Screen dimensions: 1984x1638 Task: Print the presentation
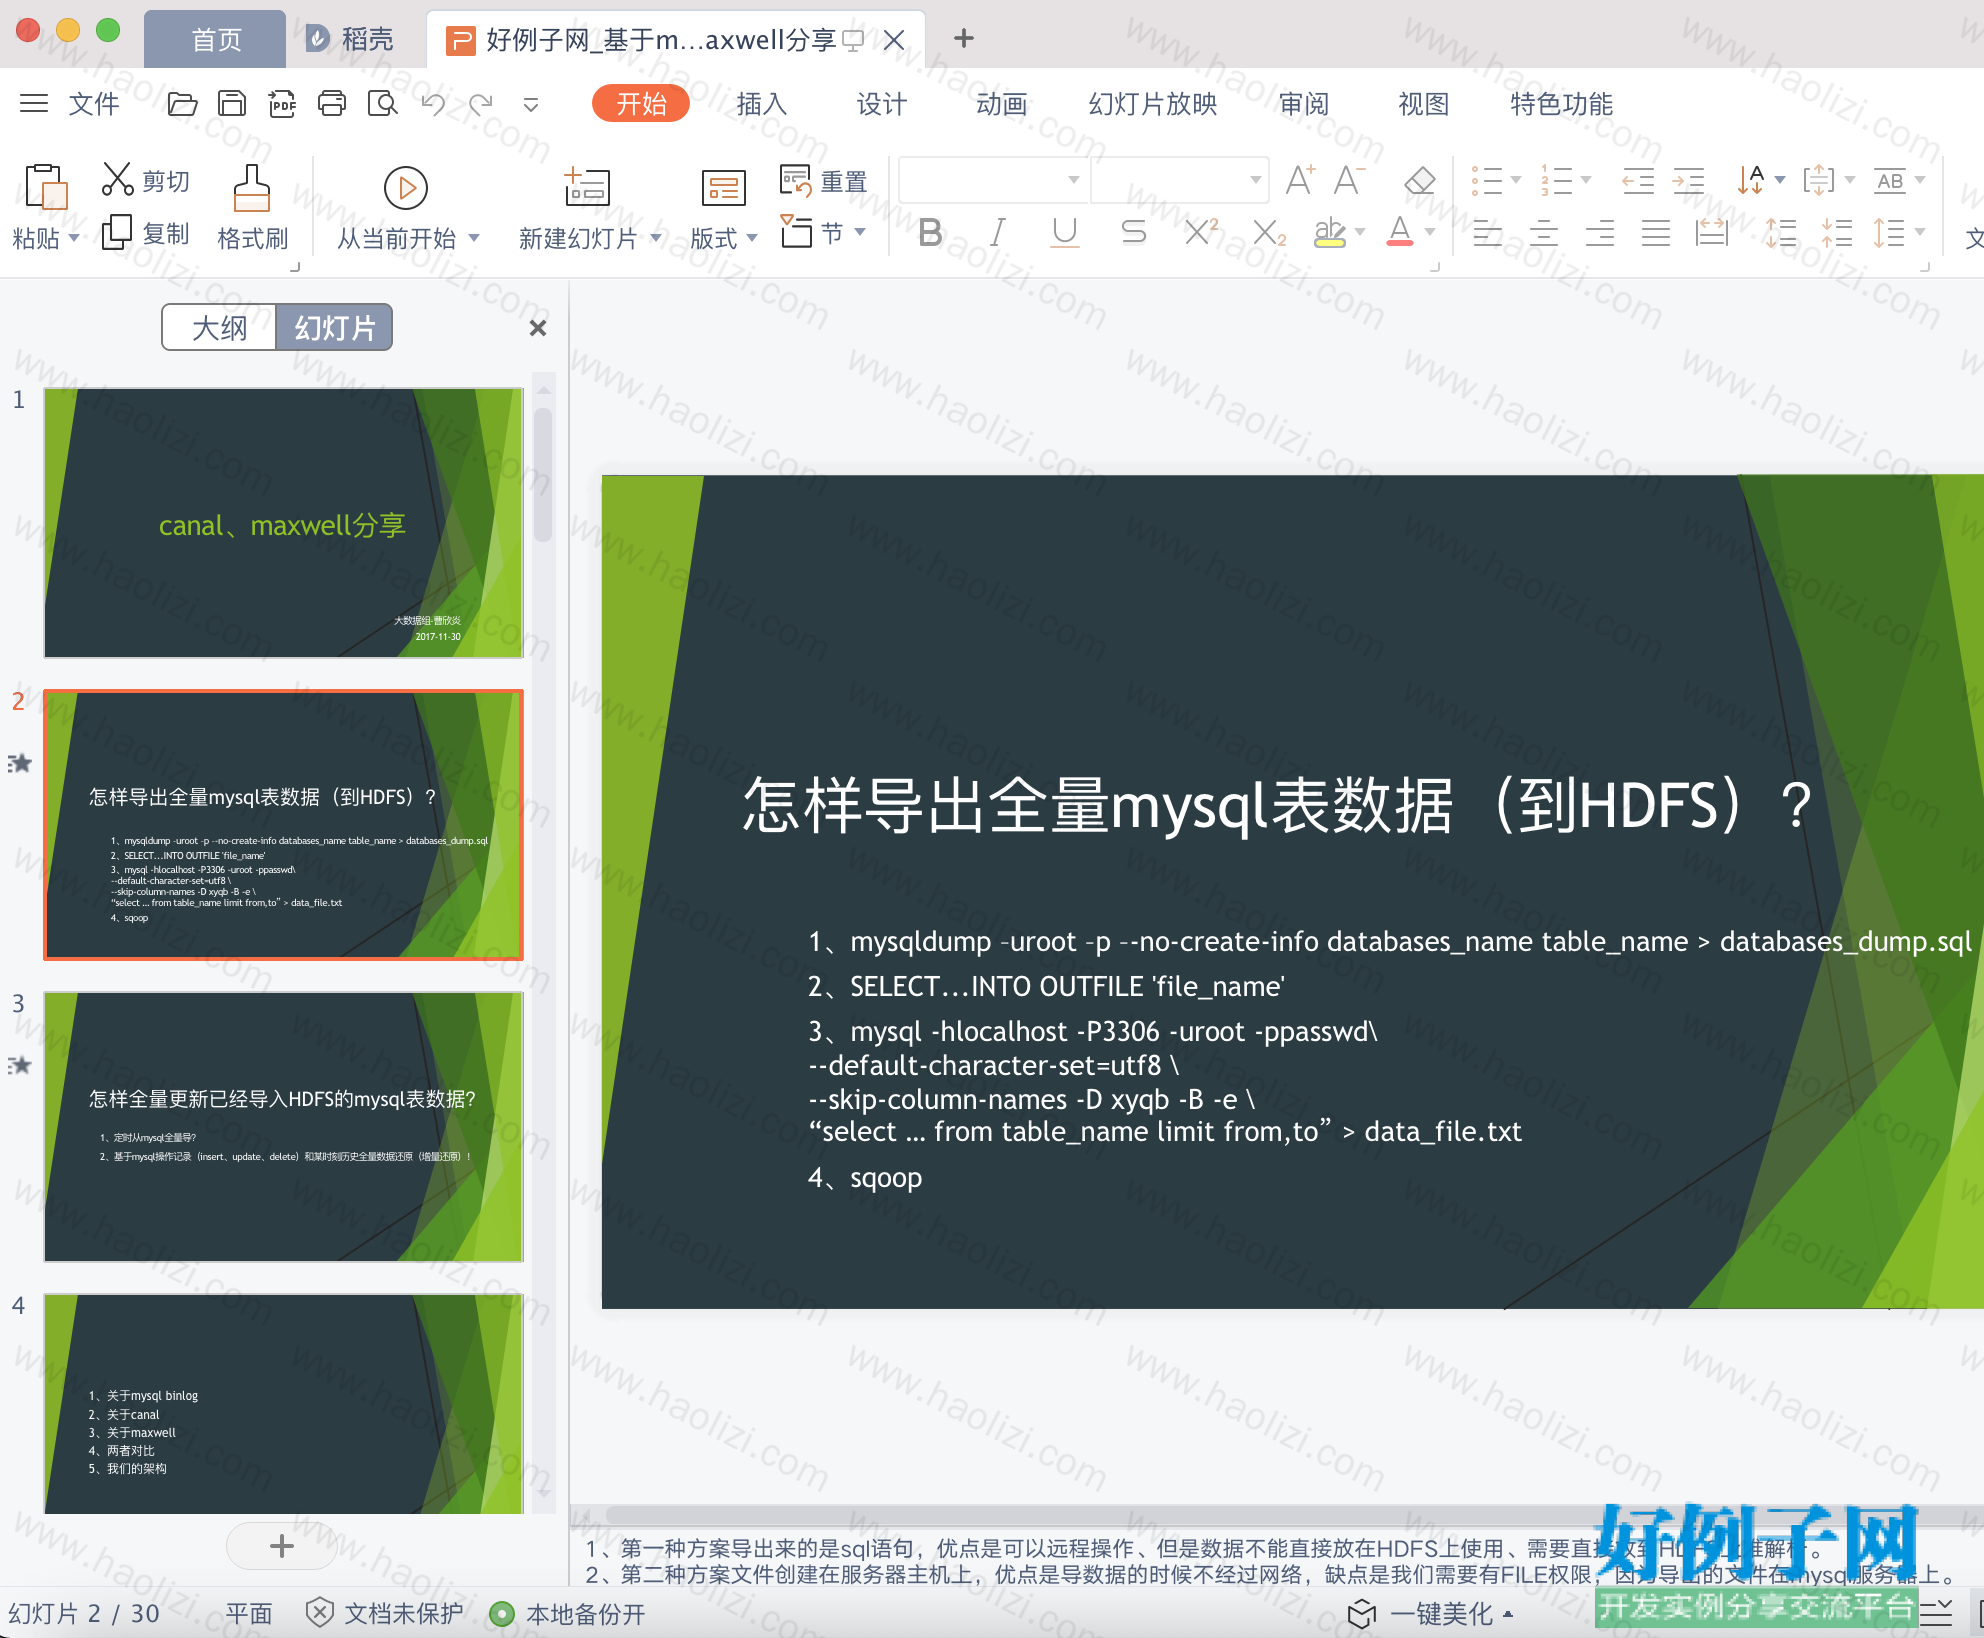pyautogui.click(x=332, y=103)
